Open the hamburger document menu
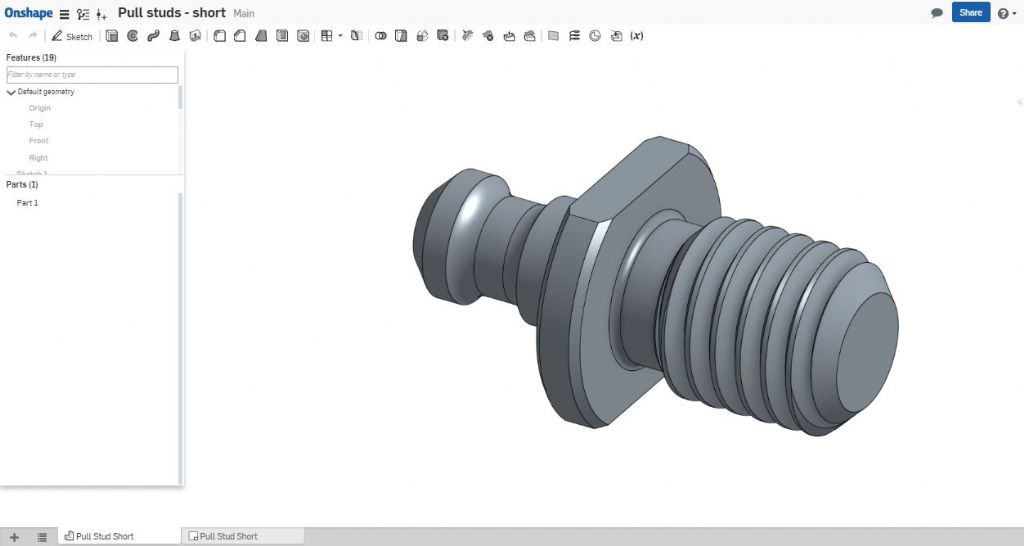The width and height of the screenshot is (1024, 546). coord(64,14)
